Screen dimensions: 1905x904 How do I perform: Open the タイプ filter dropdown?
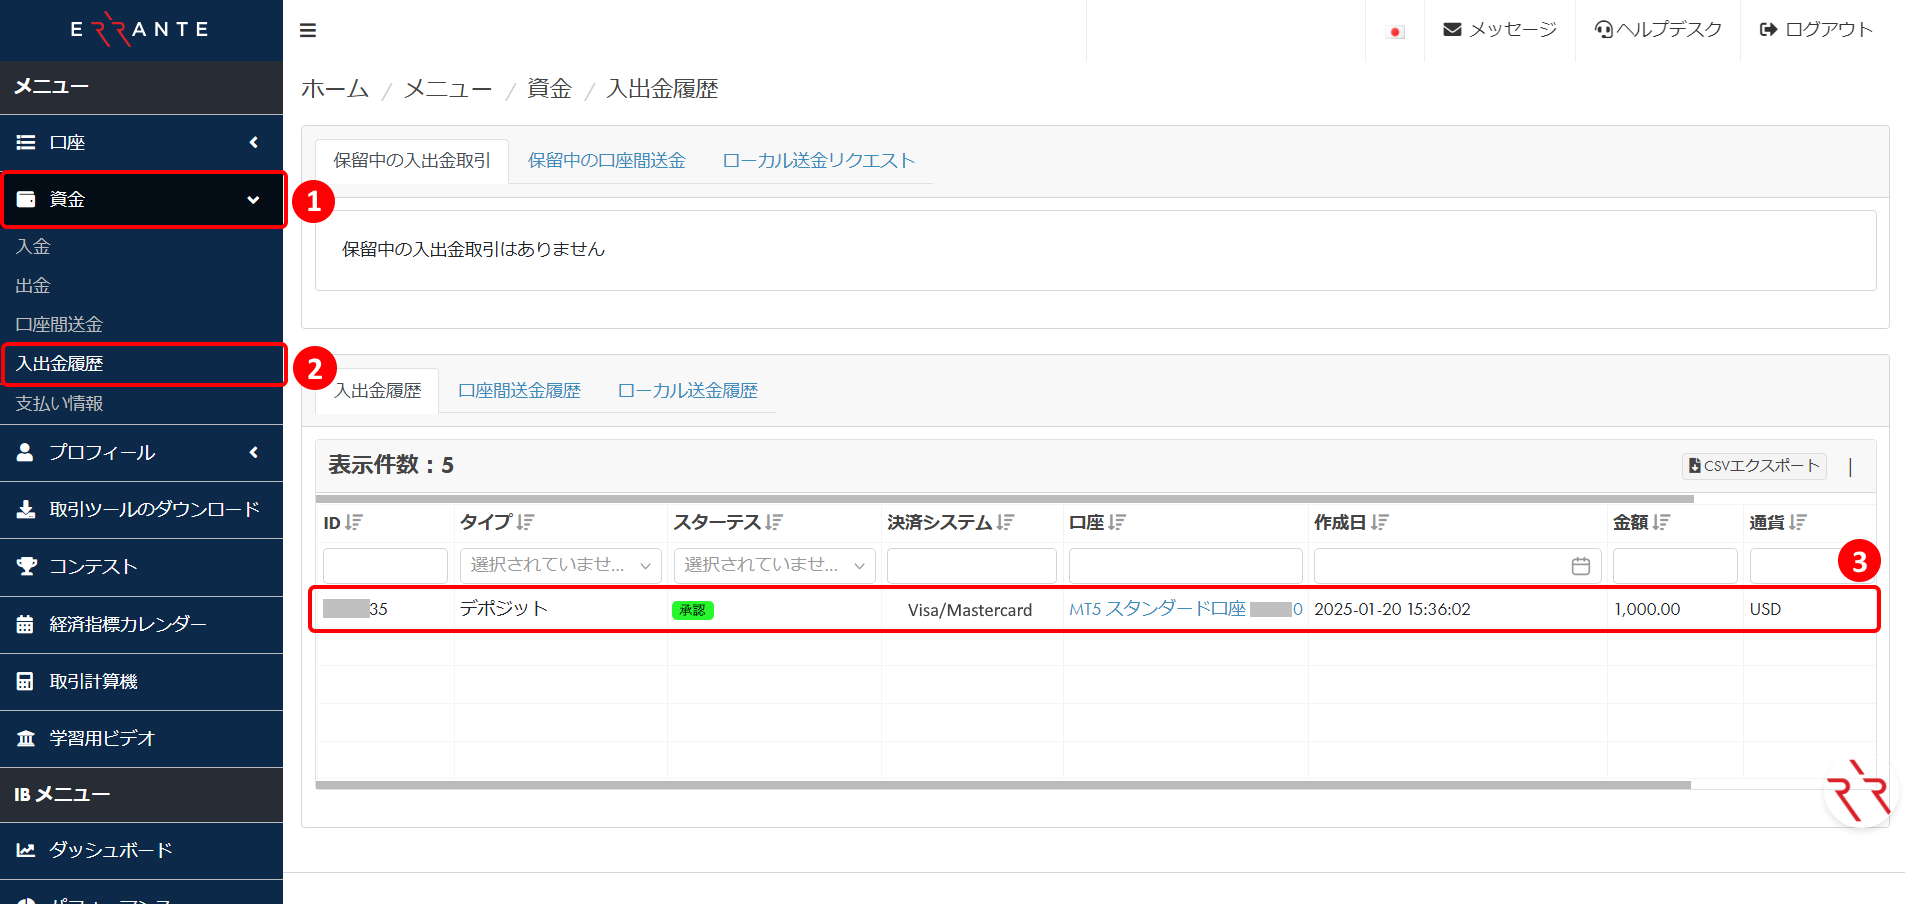coord(560,566)
